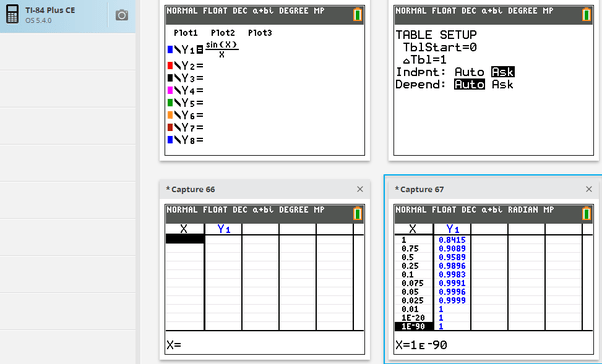The image size is (602, 364).
Task: Click the value 0.9991 in the table
Action: 452,283
